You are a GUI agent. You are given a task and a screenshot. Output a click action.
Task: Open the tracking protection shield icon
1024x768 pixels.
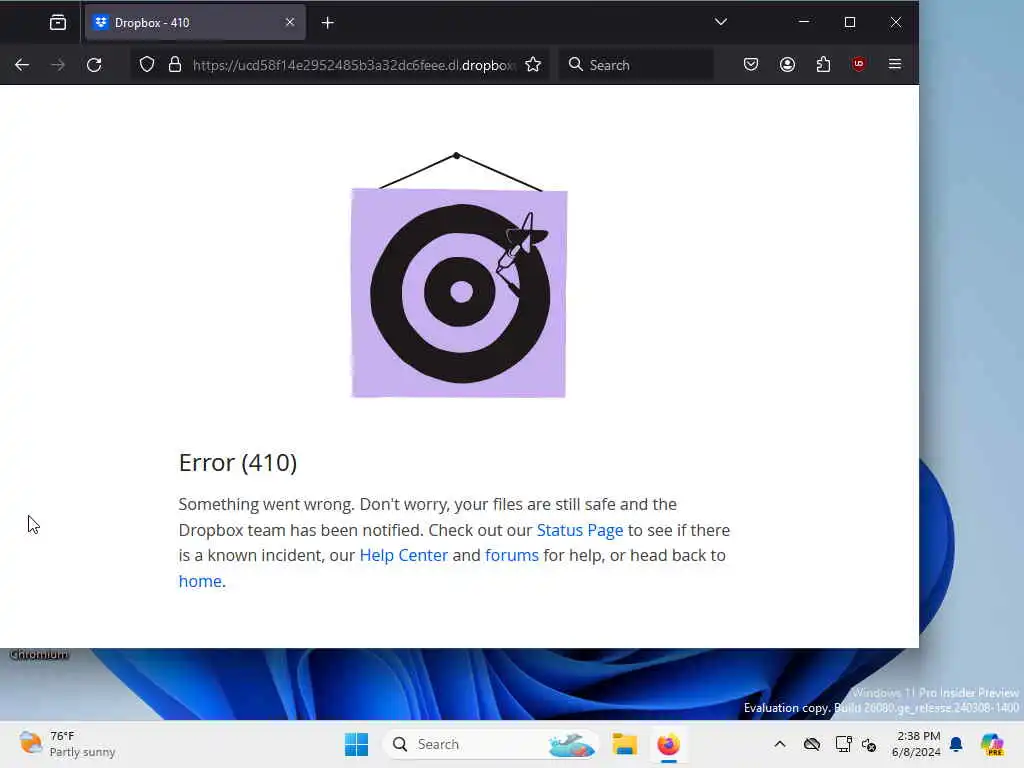(147, 65)
